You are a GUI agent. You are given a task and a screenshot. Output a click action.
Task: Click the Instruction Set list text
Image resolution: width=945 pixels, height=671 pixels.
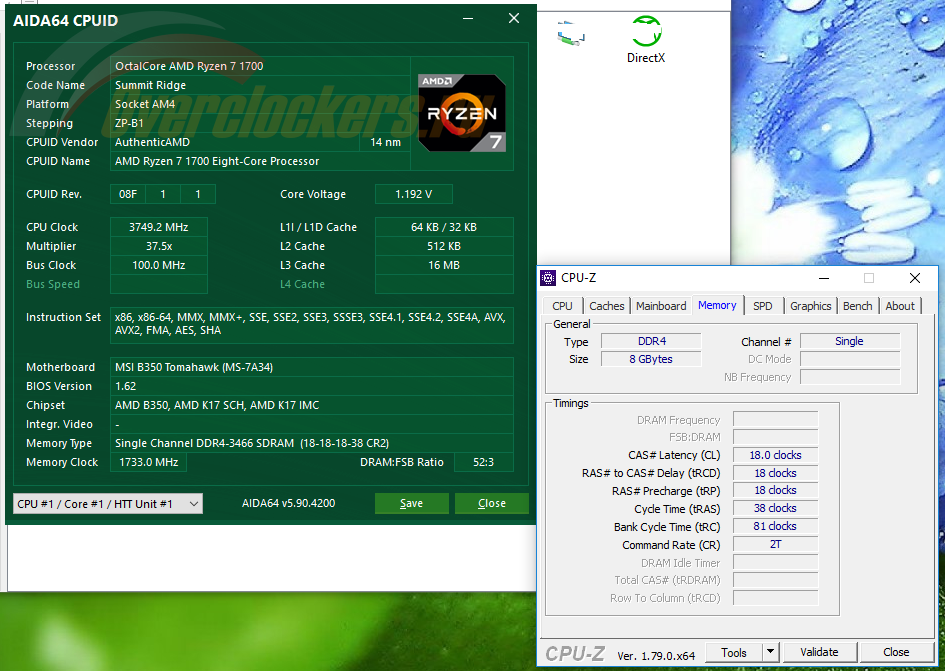click(x=311, y=324)
